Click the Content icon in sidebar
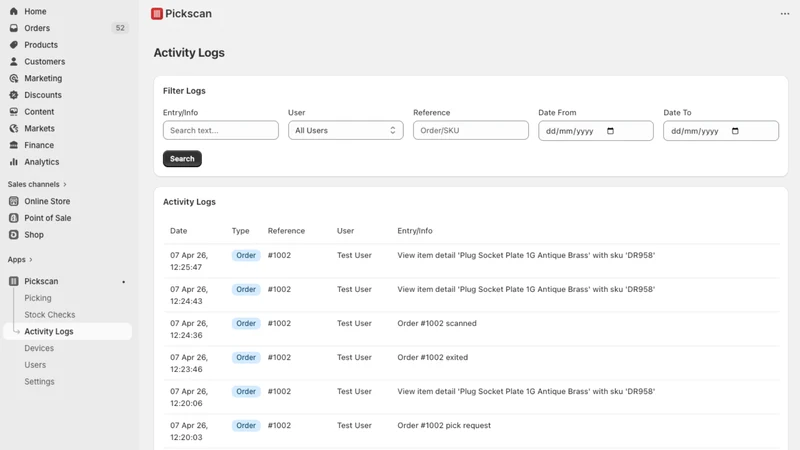The image size is (800, 450). 14,112
